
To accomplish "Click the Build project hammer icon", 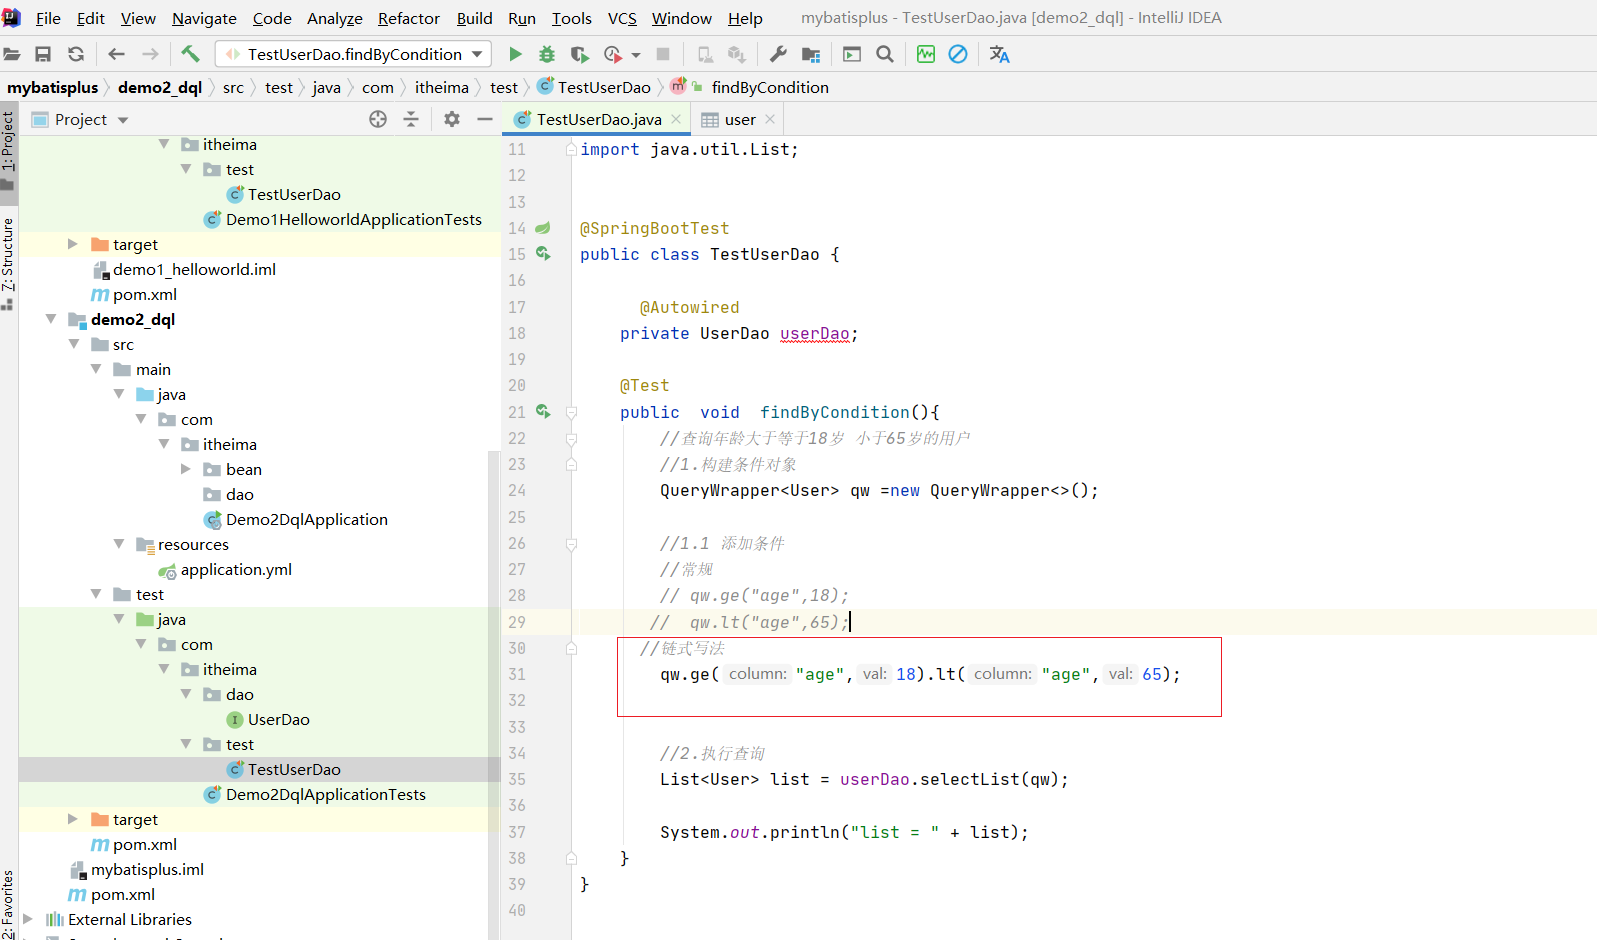I will pos(190,54).
